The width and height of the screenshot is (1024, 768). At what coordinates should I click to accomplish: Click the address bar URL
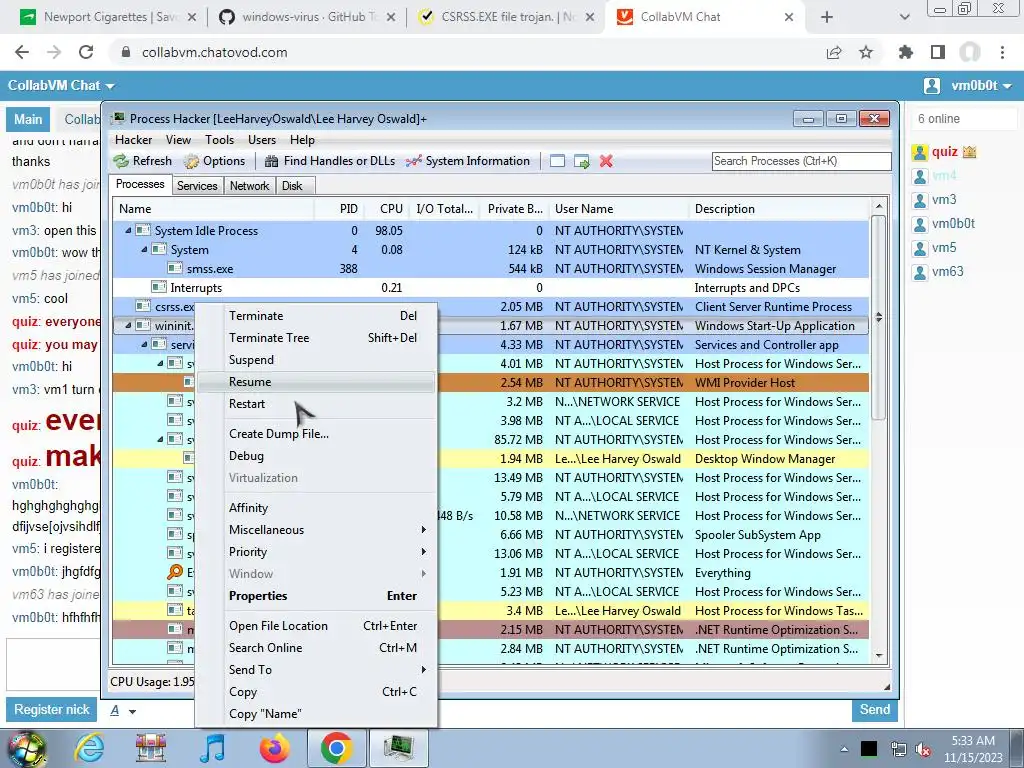pyautogui.click(x=214, y=52)
